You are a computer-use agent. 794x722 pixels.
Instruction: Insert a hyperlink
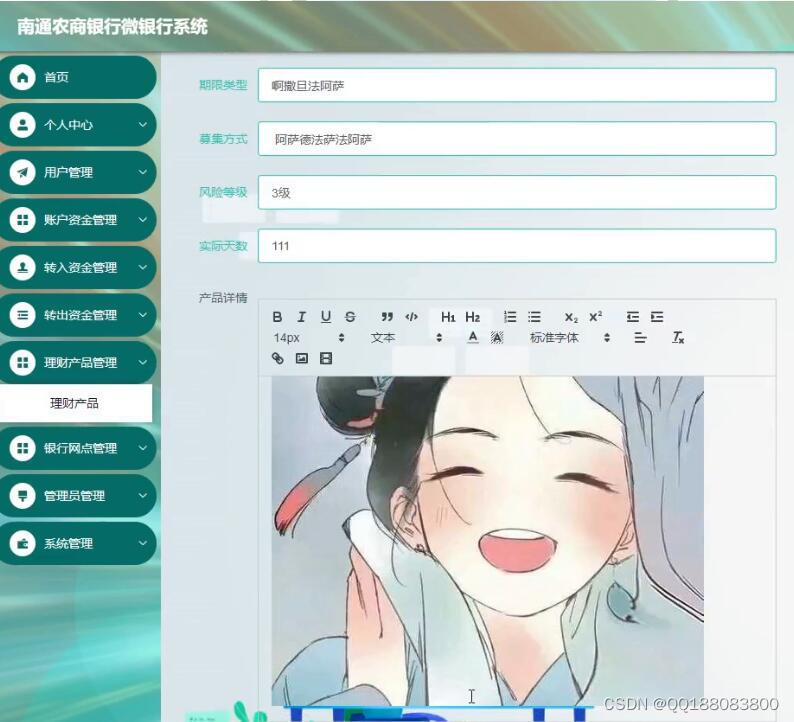coord(277,358)
